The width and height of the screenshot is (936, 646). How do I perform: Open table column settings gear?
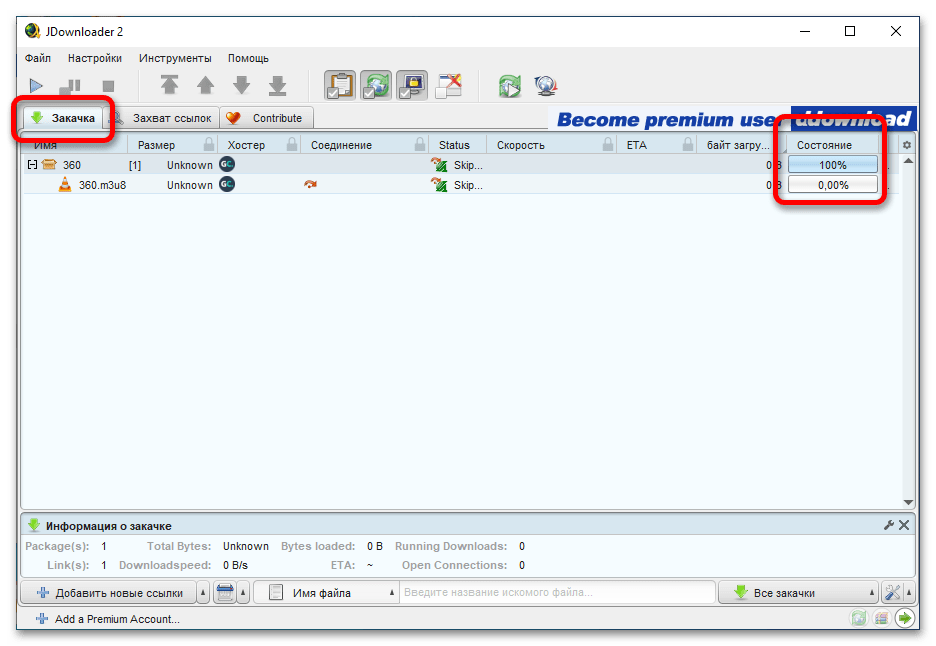pos(907,145)
